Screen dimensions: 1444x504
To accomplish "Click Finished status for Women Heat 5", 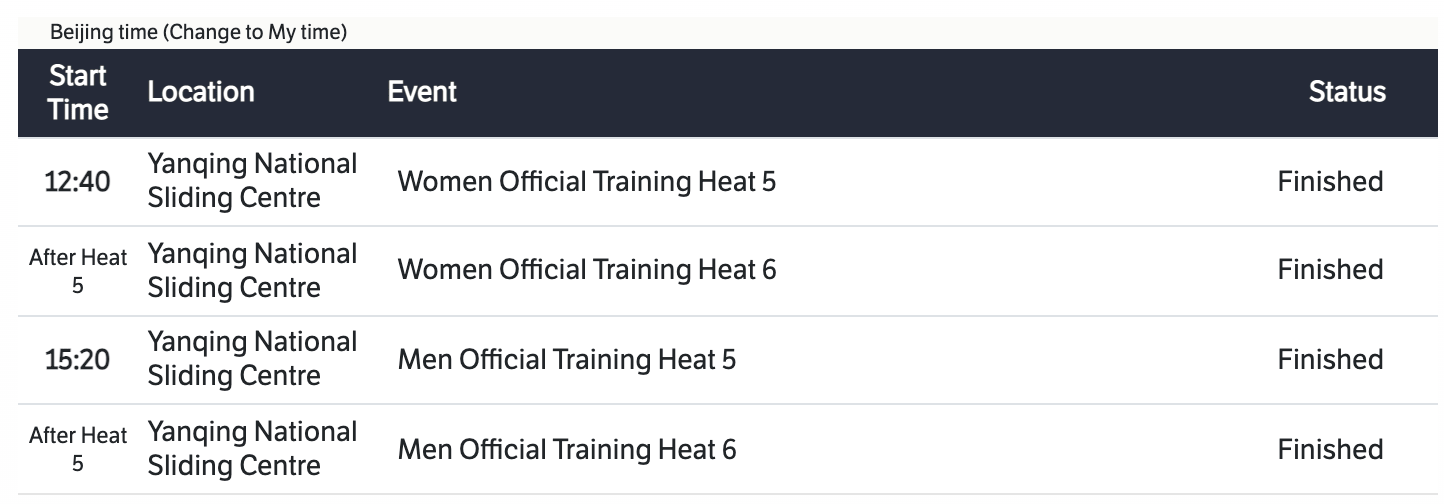I will 1330,182.
